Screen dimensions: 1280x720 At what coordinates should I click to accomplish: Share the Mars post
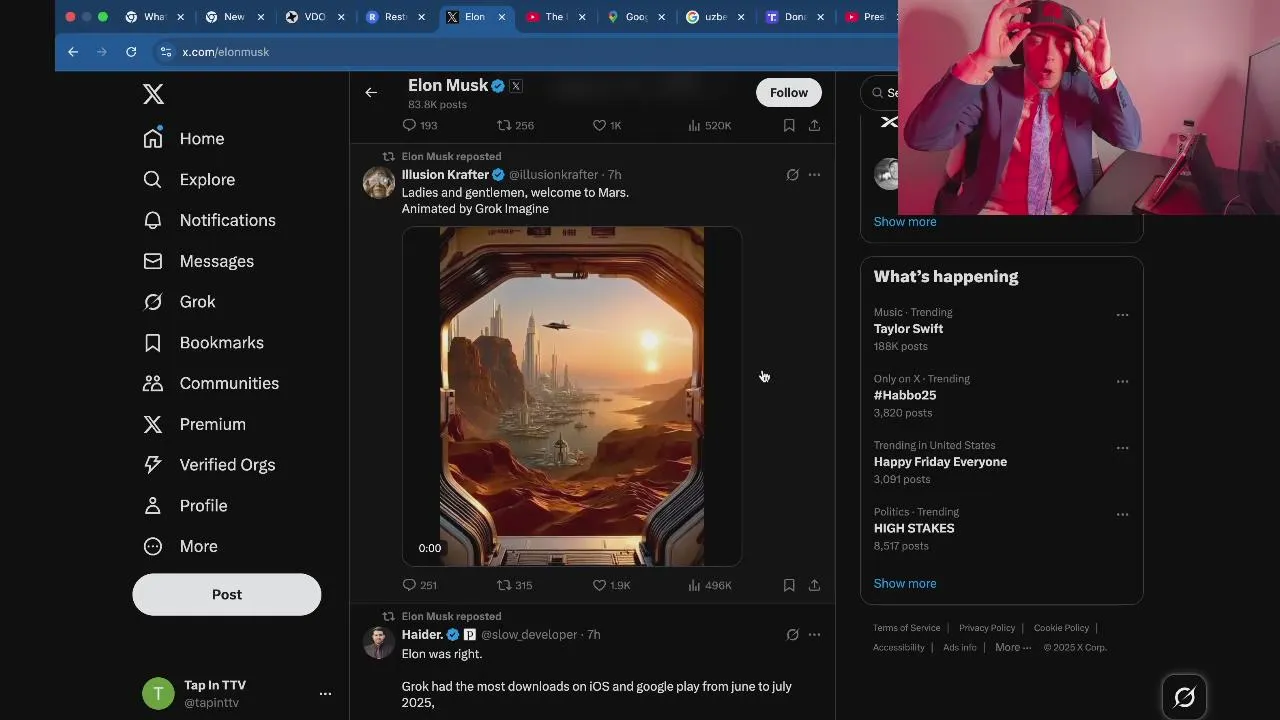[814, 585]
